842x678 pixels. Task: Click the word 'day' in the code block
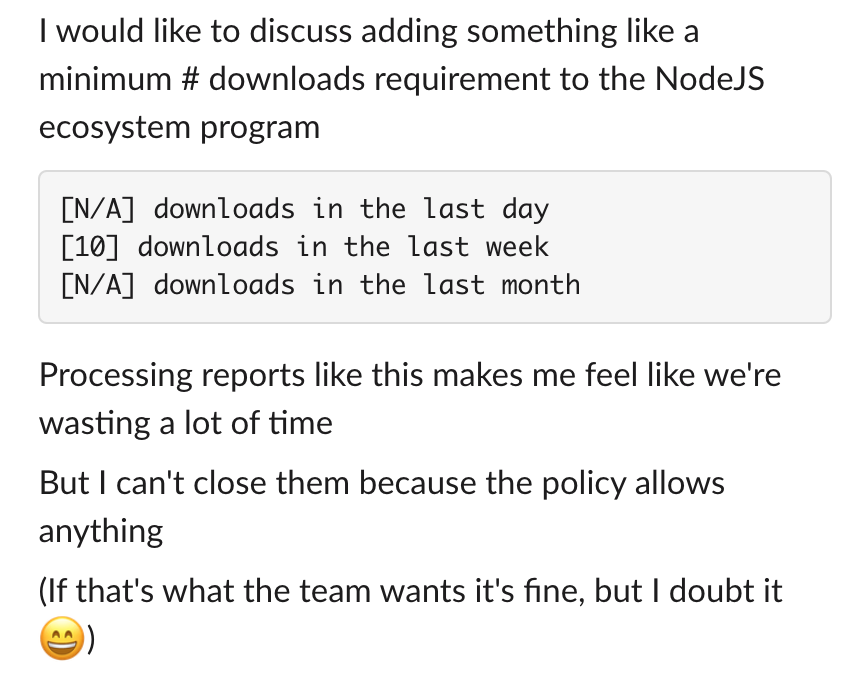[x=525, y=209]
